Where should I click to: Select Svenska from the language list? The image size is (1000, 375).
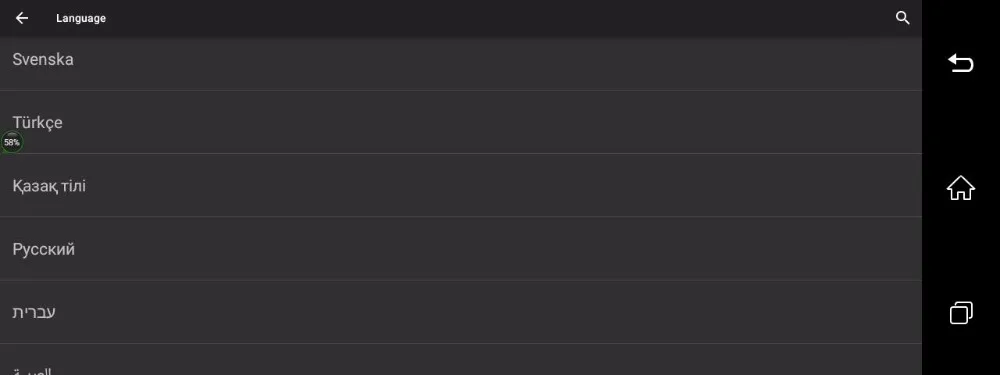[461, 59]
